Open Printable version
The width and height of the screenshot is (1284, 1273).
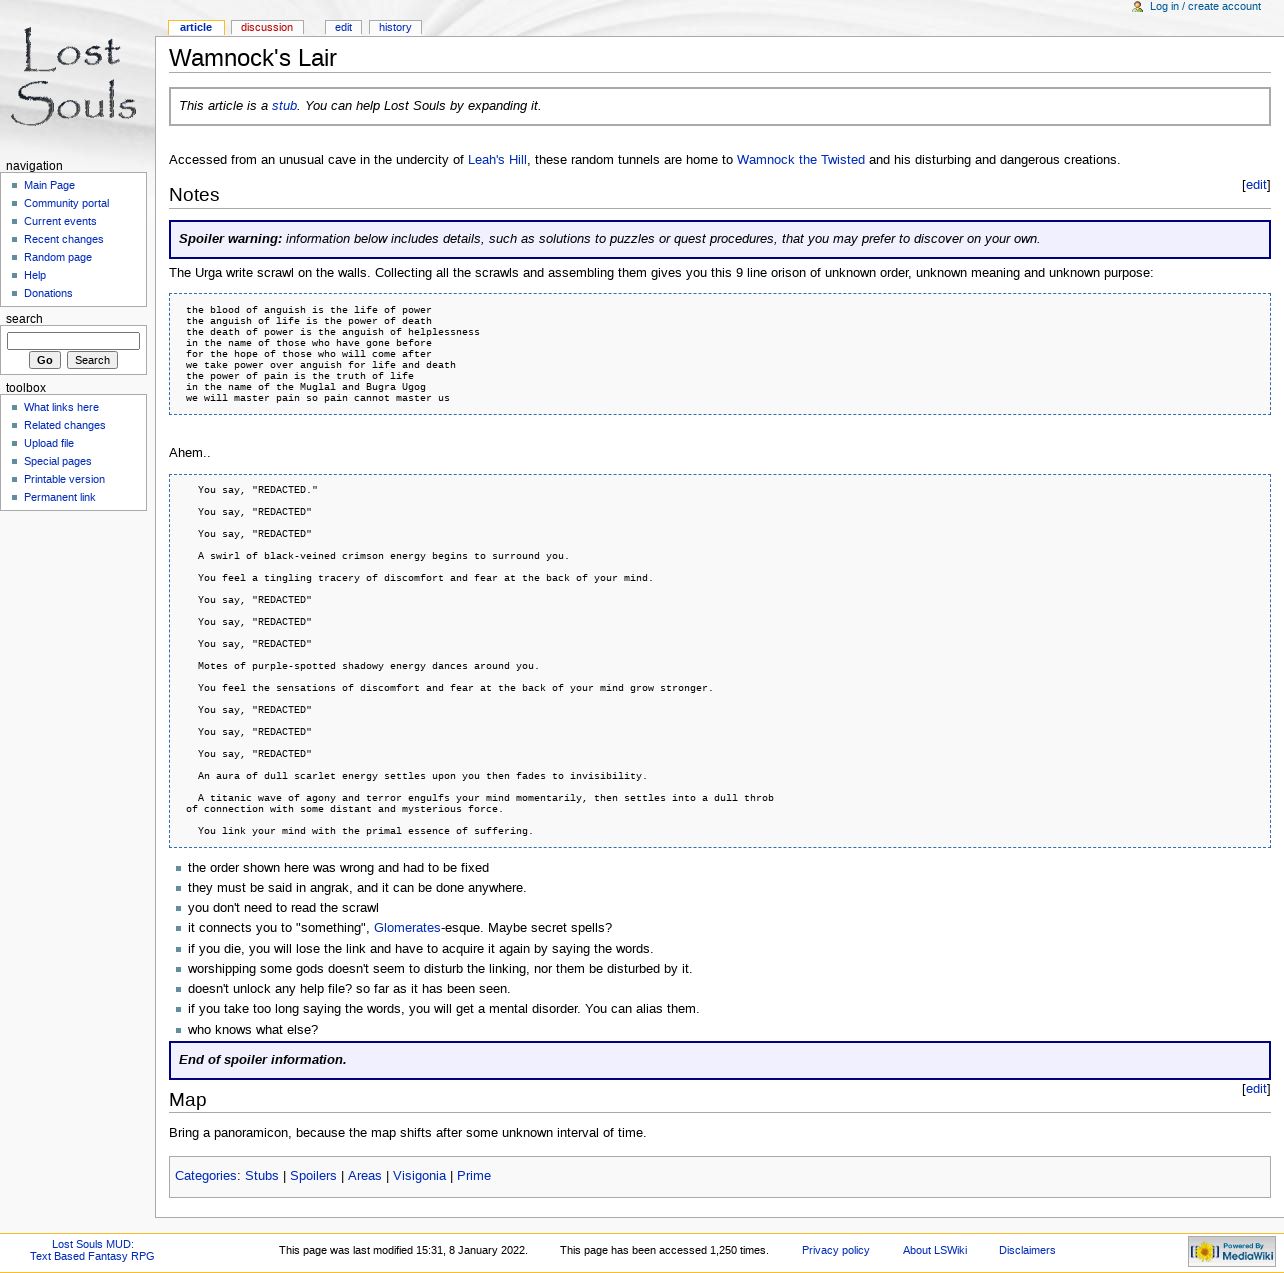point(64,480)
